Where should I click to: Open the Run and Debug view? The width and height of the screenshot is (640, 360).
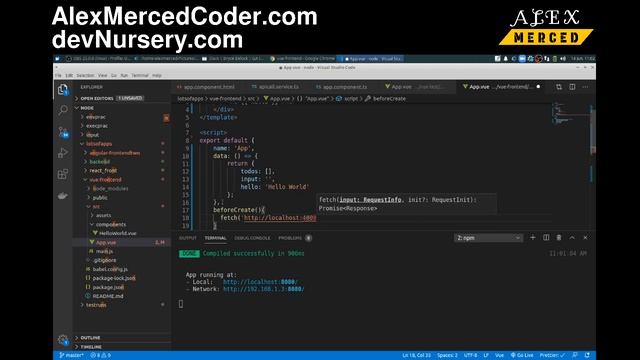[63, 153]
